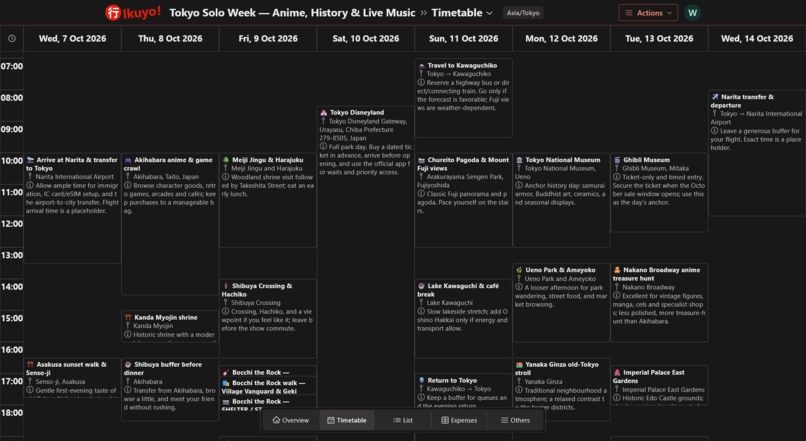Click the icon on Return to Tokyo event
The image size is (806, 441).
[422, 380]
